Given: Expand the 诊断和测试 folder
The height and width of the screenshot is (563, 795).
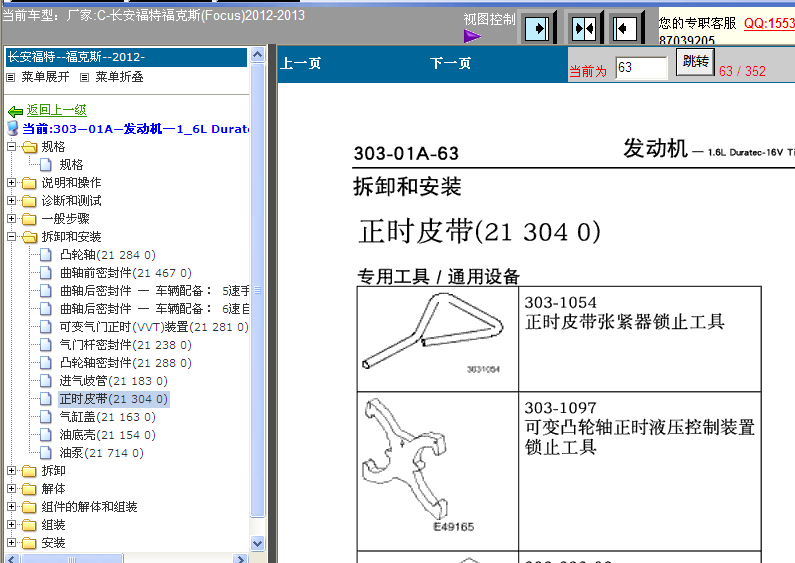Looking at the screenshot, I should pos(11,201).
